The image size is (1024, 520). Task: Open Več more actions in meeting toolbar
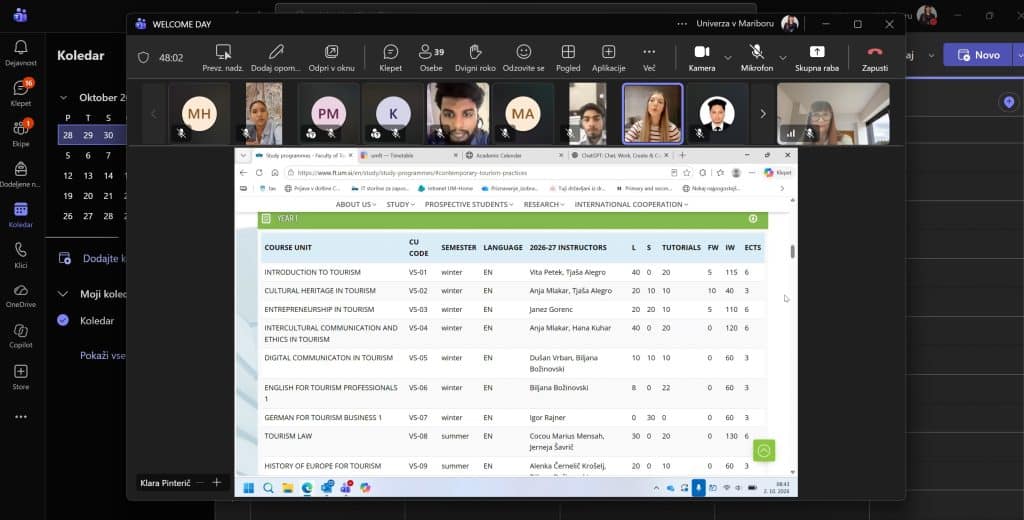648,57
